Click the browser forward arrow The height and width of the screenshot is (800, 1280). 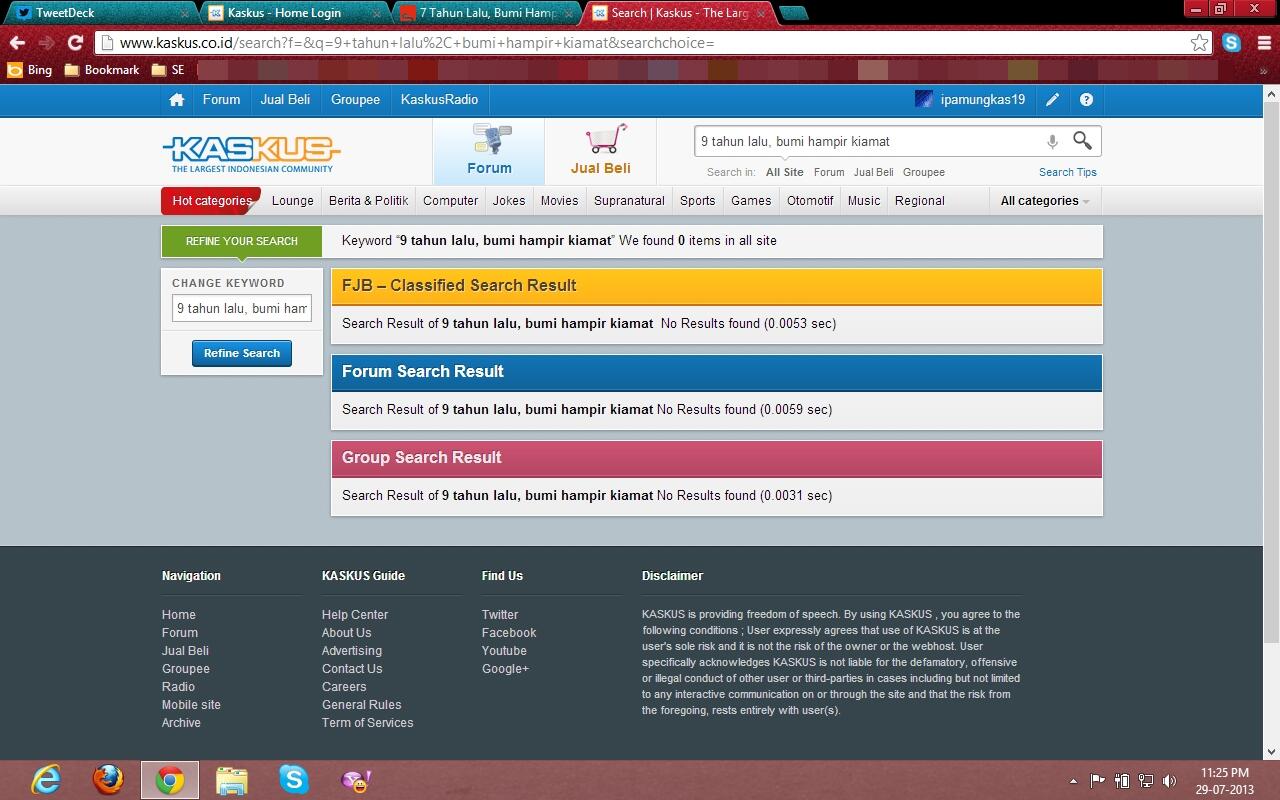point(46,43)
